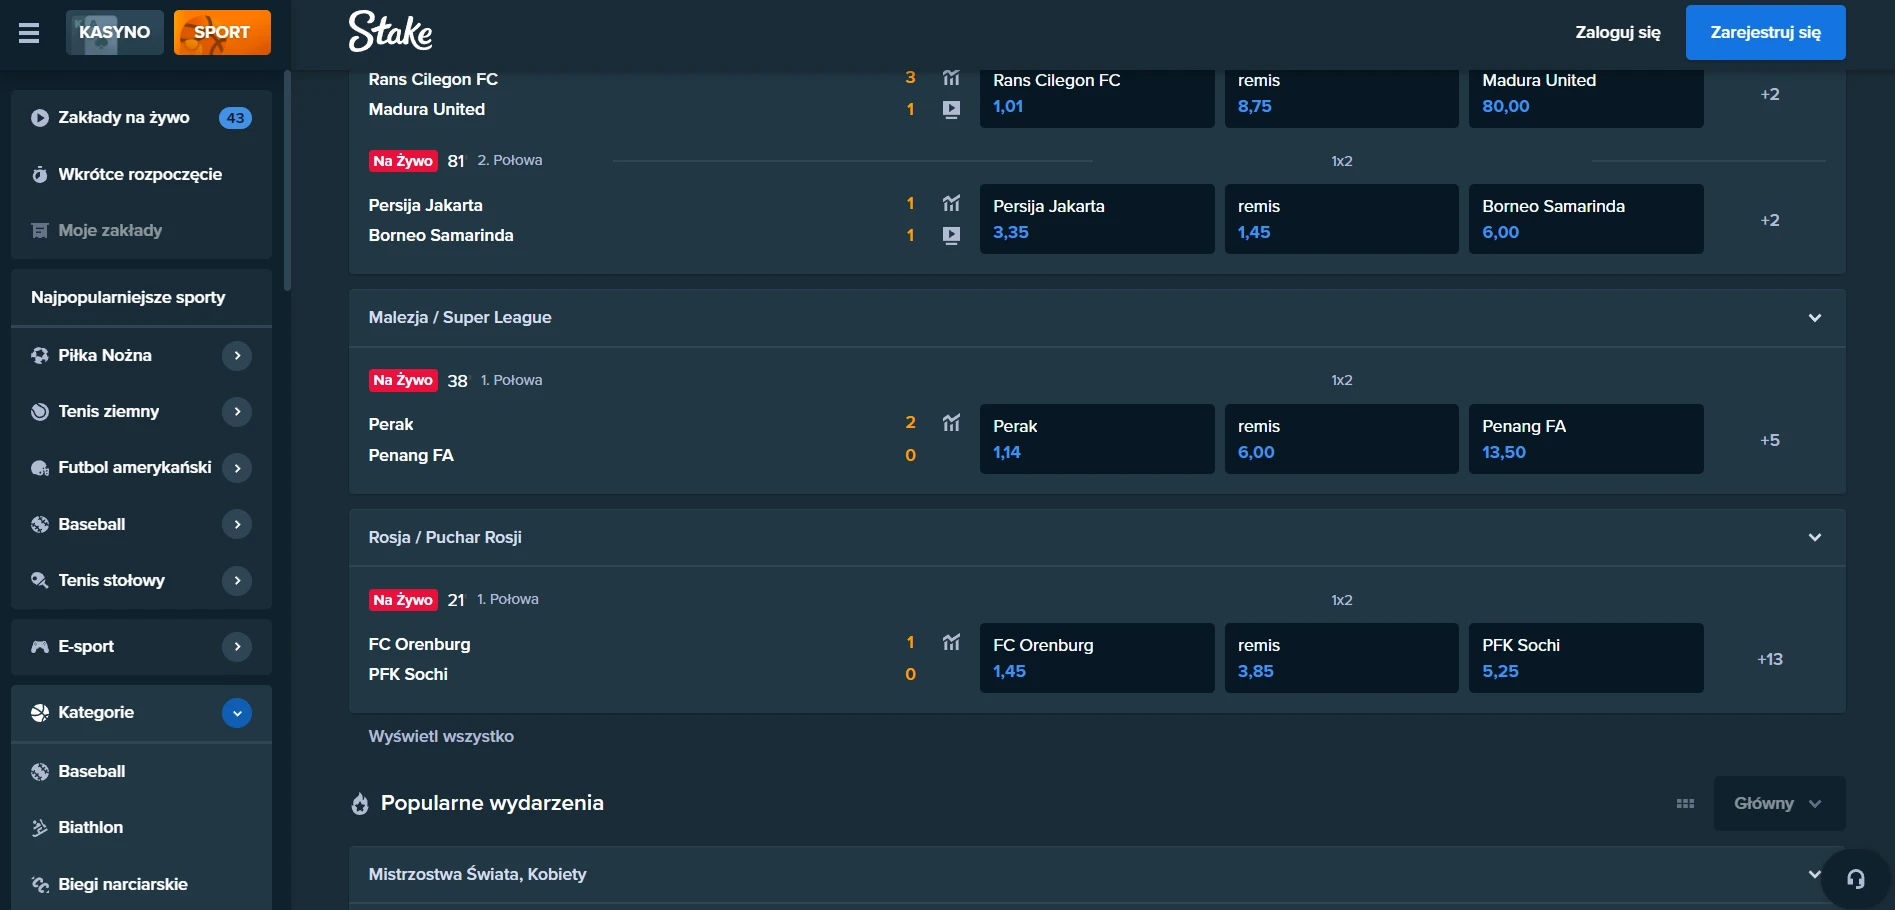Switch to grid layout view icon
Image resolution: width=1895 pixels, height=910 pixels.
coord(1685,803)
